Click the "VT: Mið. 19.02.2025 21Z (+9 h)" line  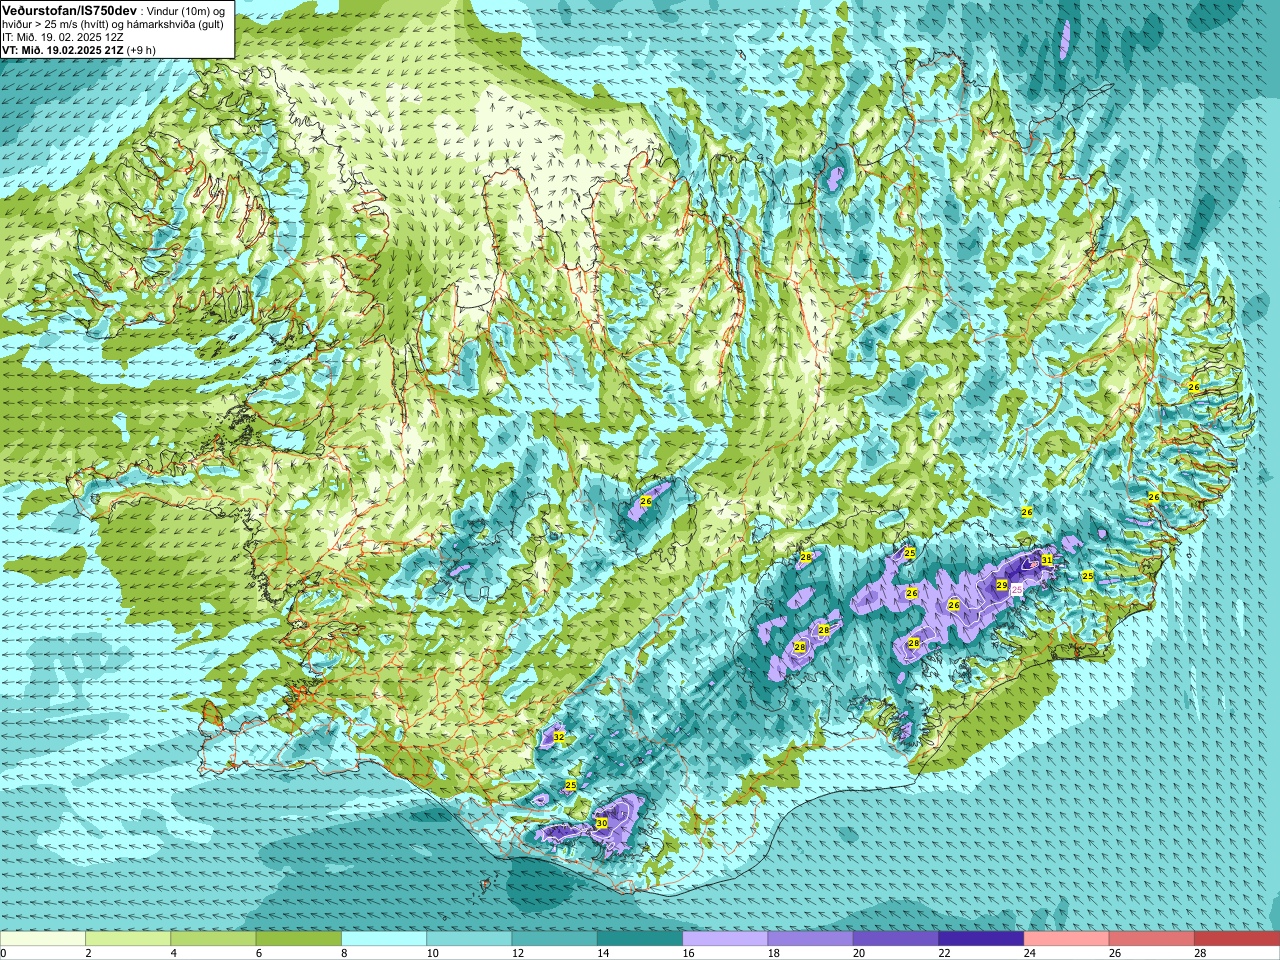click(x=78, y=49)
